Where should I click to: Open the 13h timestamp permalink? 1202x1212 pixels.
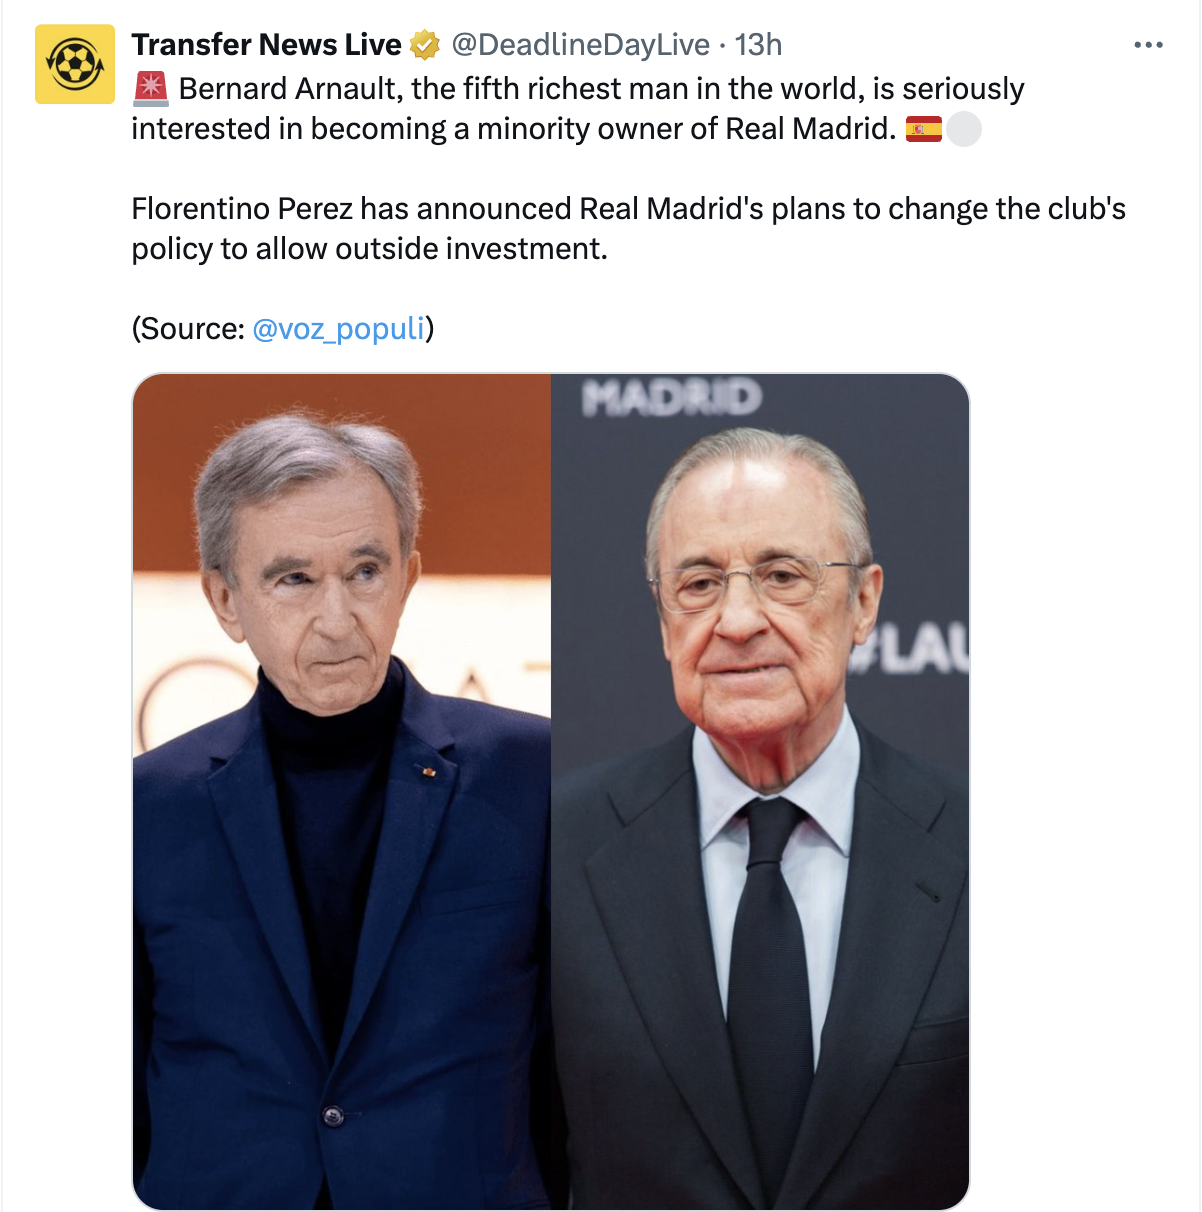(x=758, y=45)
